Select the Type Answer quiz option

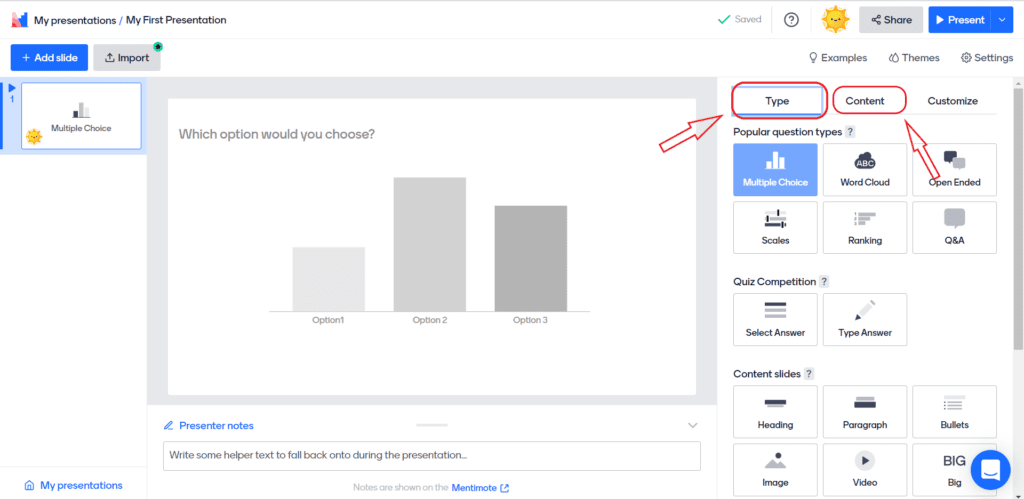pos(865,319)
